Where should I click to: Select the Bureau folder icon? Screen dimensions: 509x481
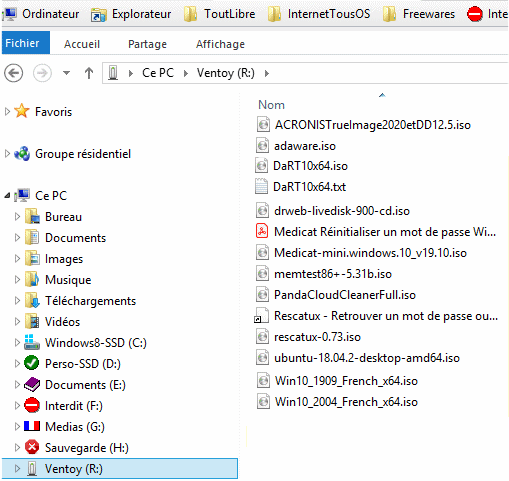(32, 216)
